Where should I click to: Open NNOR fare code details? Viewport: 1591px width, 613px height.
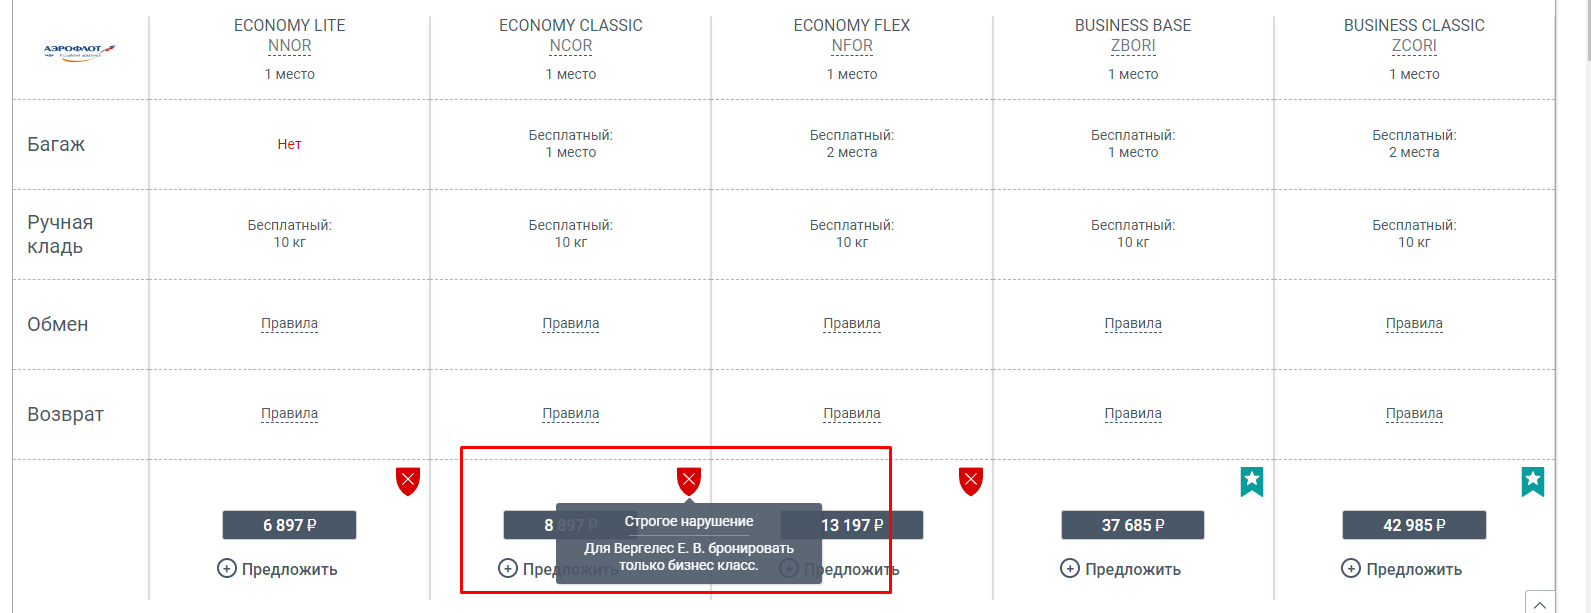[290, 46]
